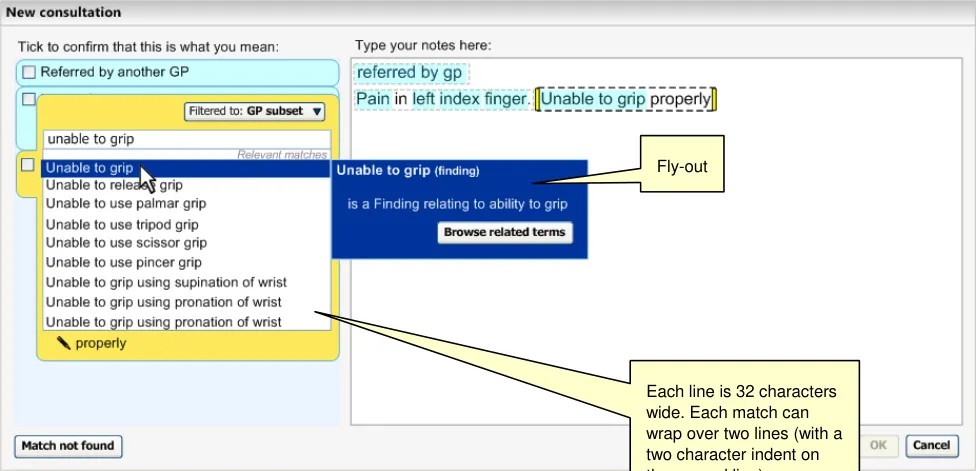Cancel the new consultation dialog
This screenshot has height=471, width=976.
pyautogui.click(x=930, y=445)
